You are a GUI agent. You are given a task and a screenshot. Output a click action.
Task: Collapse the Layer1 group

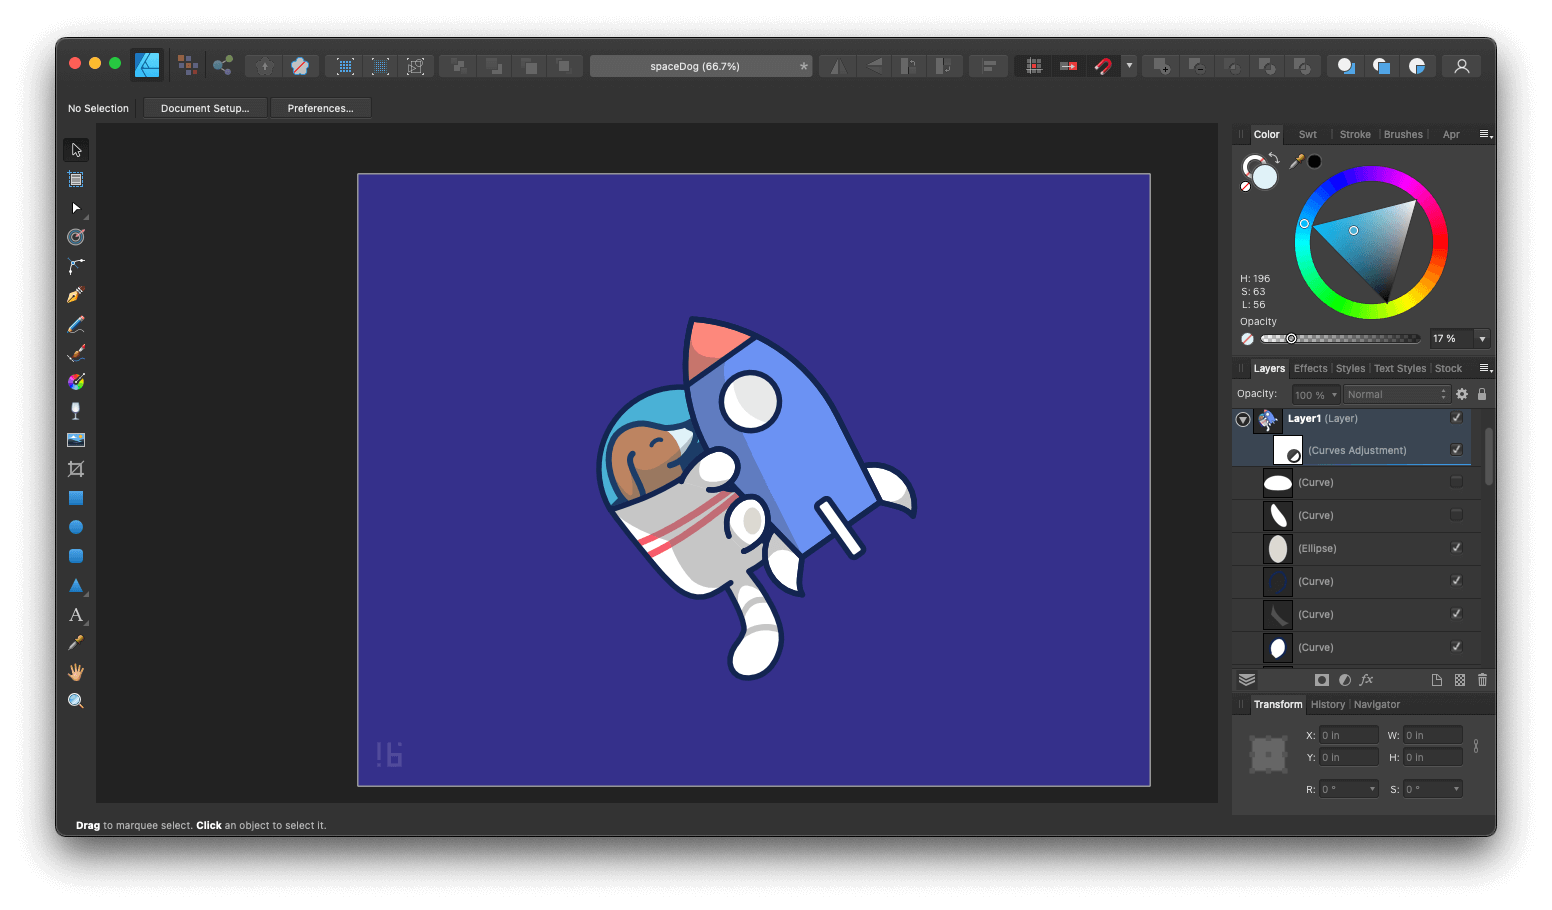pyautogui.click(x=1242, y=419)
